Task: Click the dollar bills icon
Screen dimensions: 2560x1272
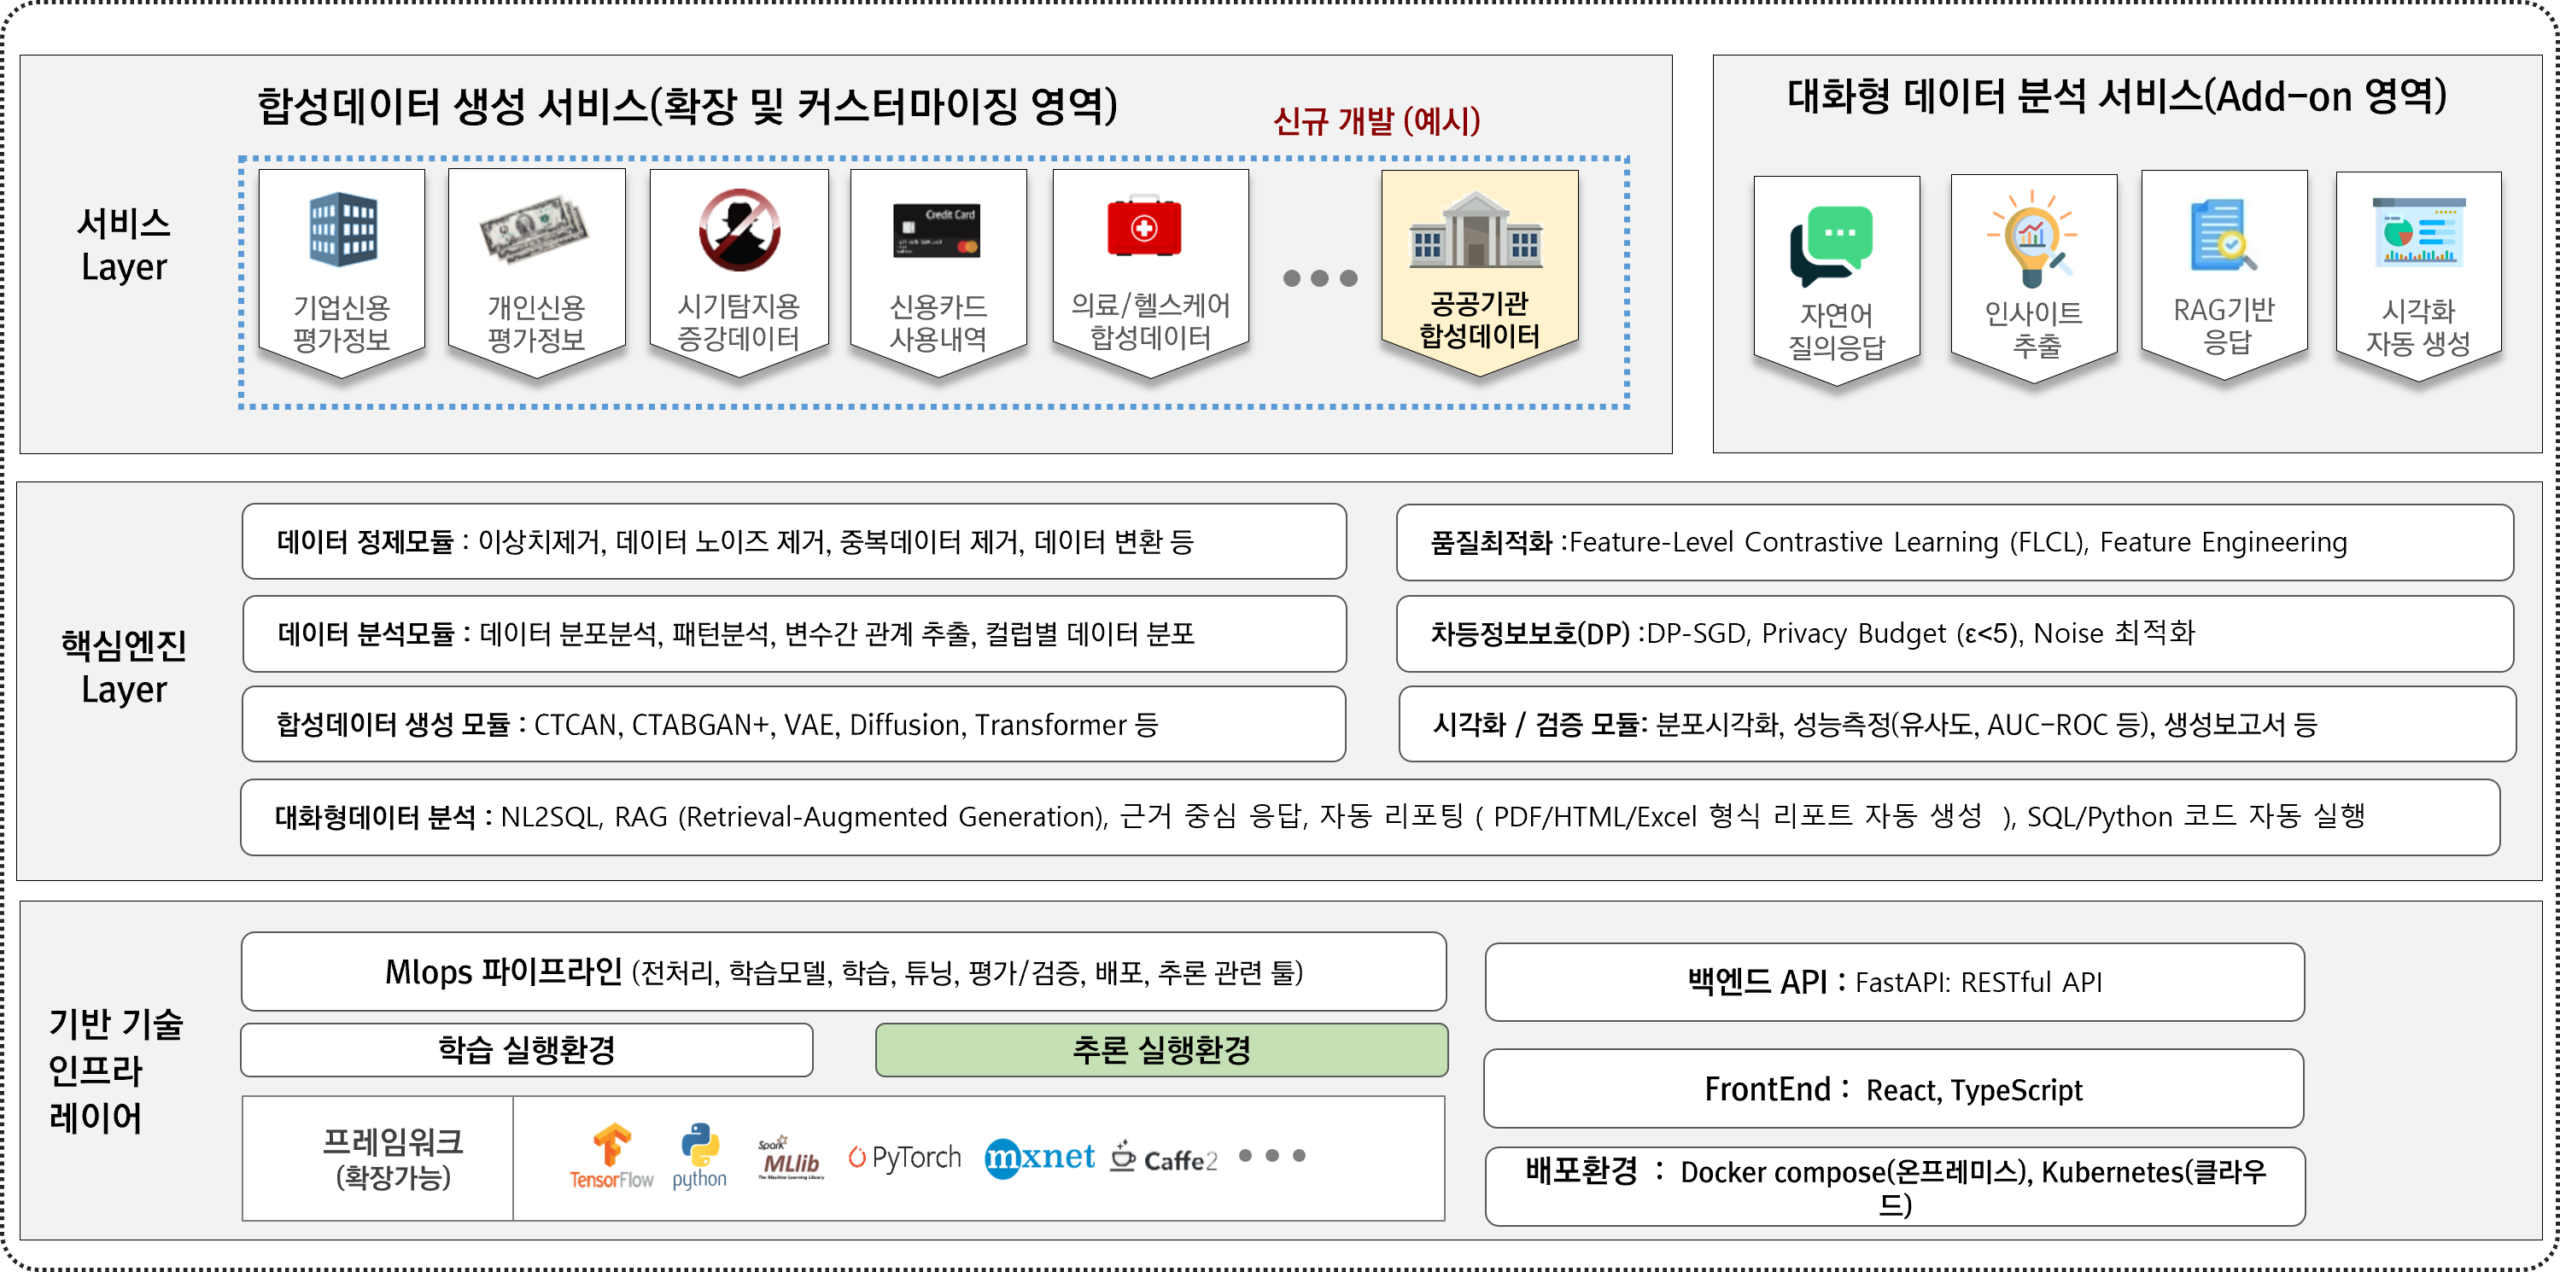Action: coord(534,229)
